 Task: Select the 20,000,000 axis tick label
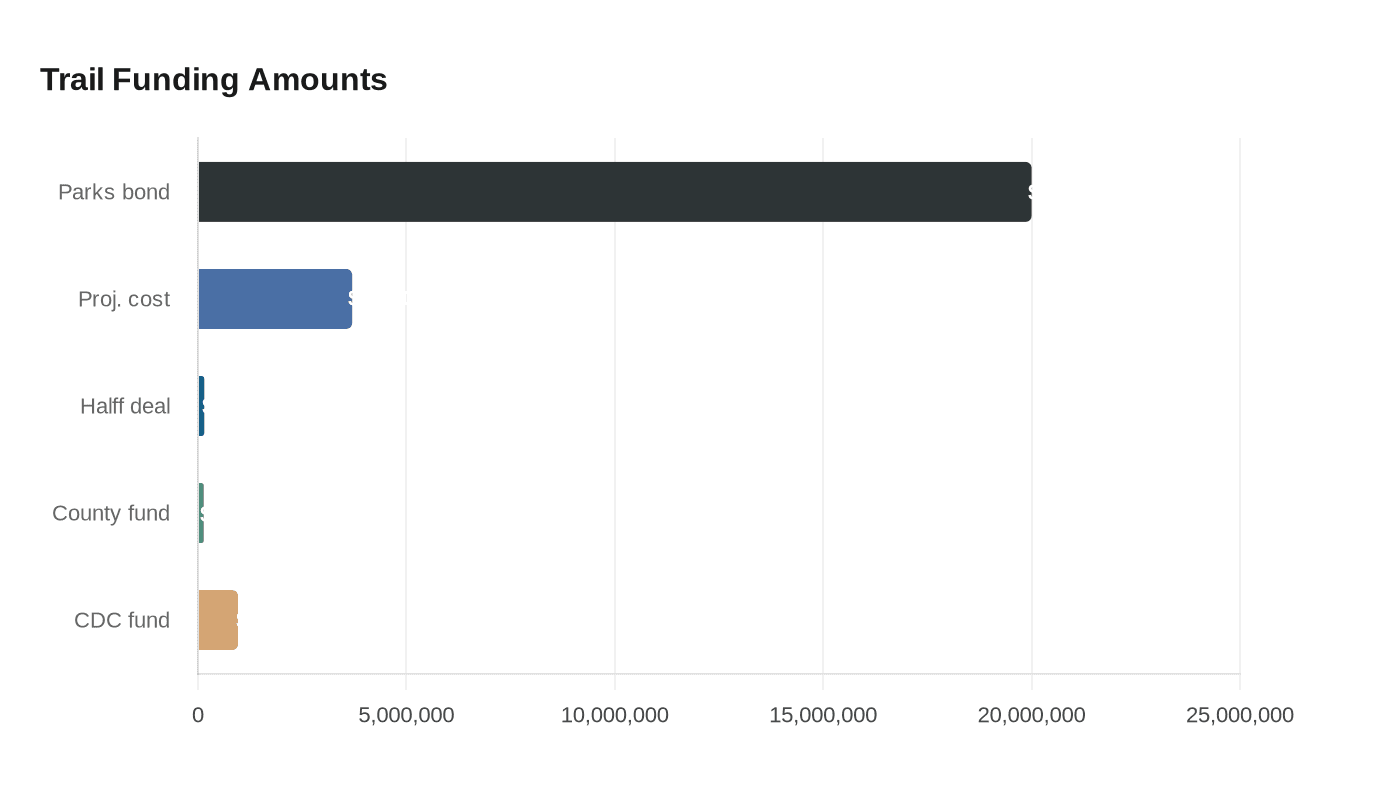pos(1032,715)
